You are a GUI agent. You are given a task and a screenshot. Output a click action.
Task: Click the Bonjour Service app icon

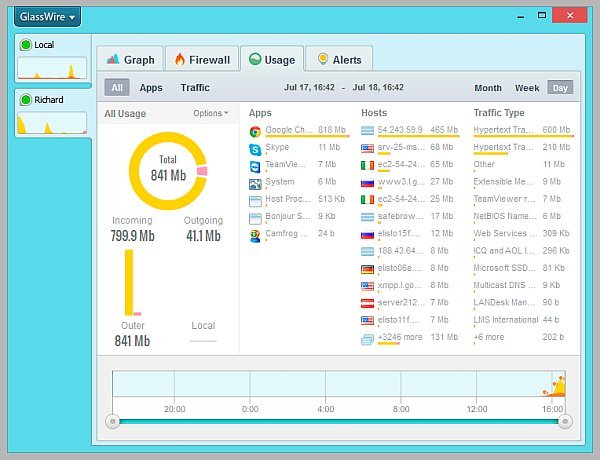[255, 218]
